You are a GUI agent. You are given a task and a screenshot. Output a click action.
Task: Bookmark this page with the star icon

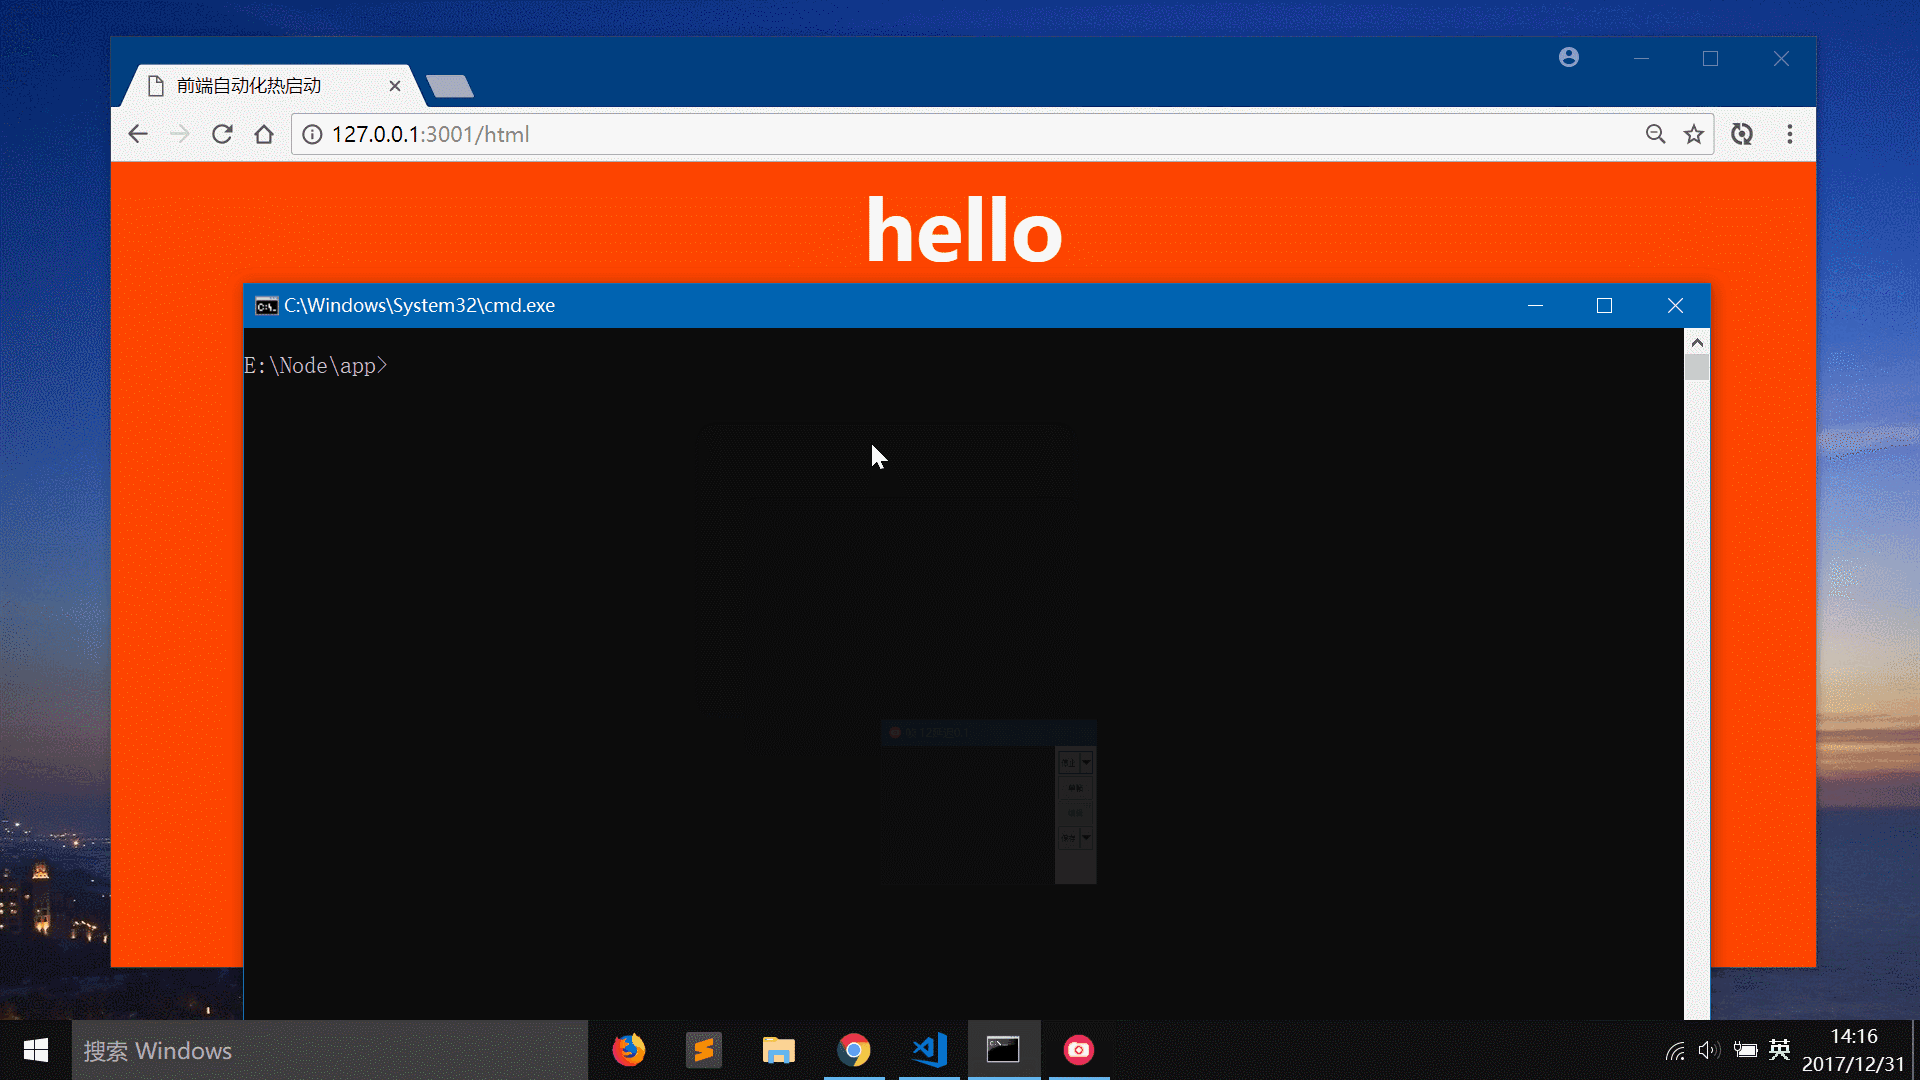1693,134
